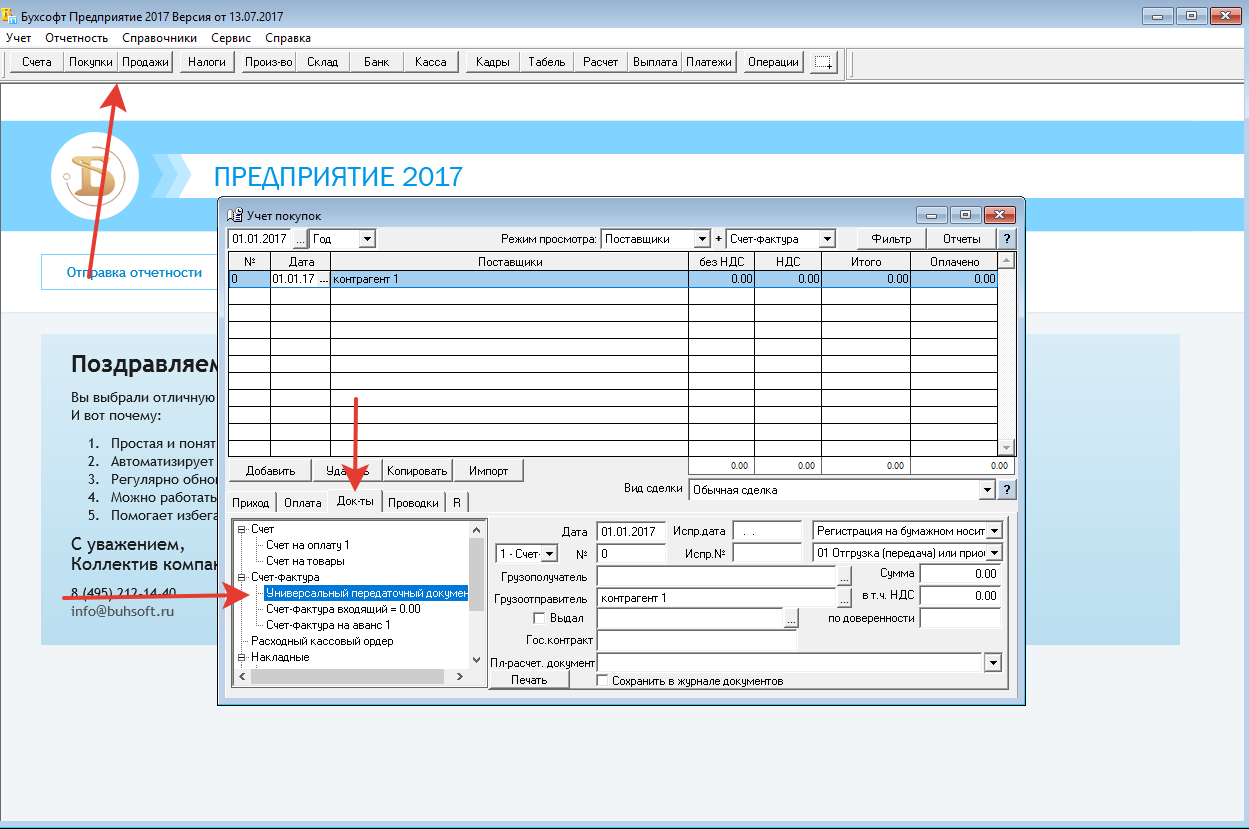Open the Касса toolbar section
The image size is (1249, 829).
[x=431, y=62]
